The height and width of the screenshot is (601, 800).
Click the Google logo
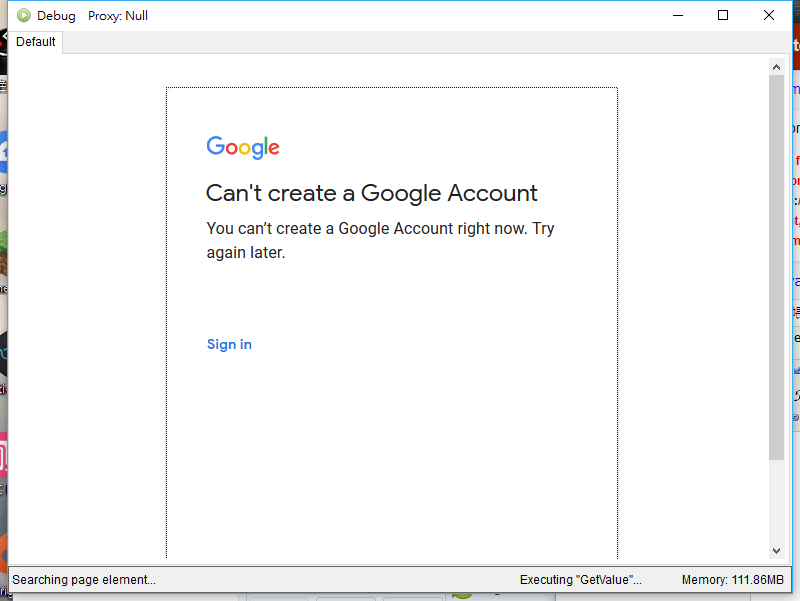[x=243, y=148]
